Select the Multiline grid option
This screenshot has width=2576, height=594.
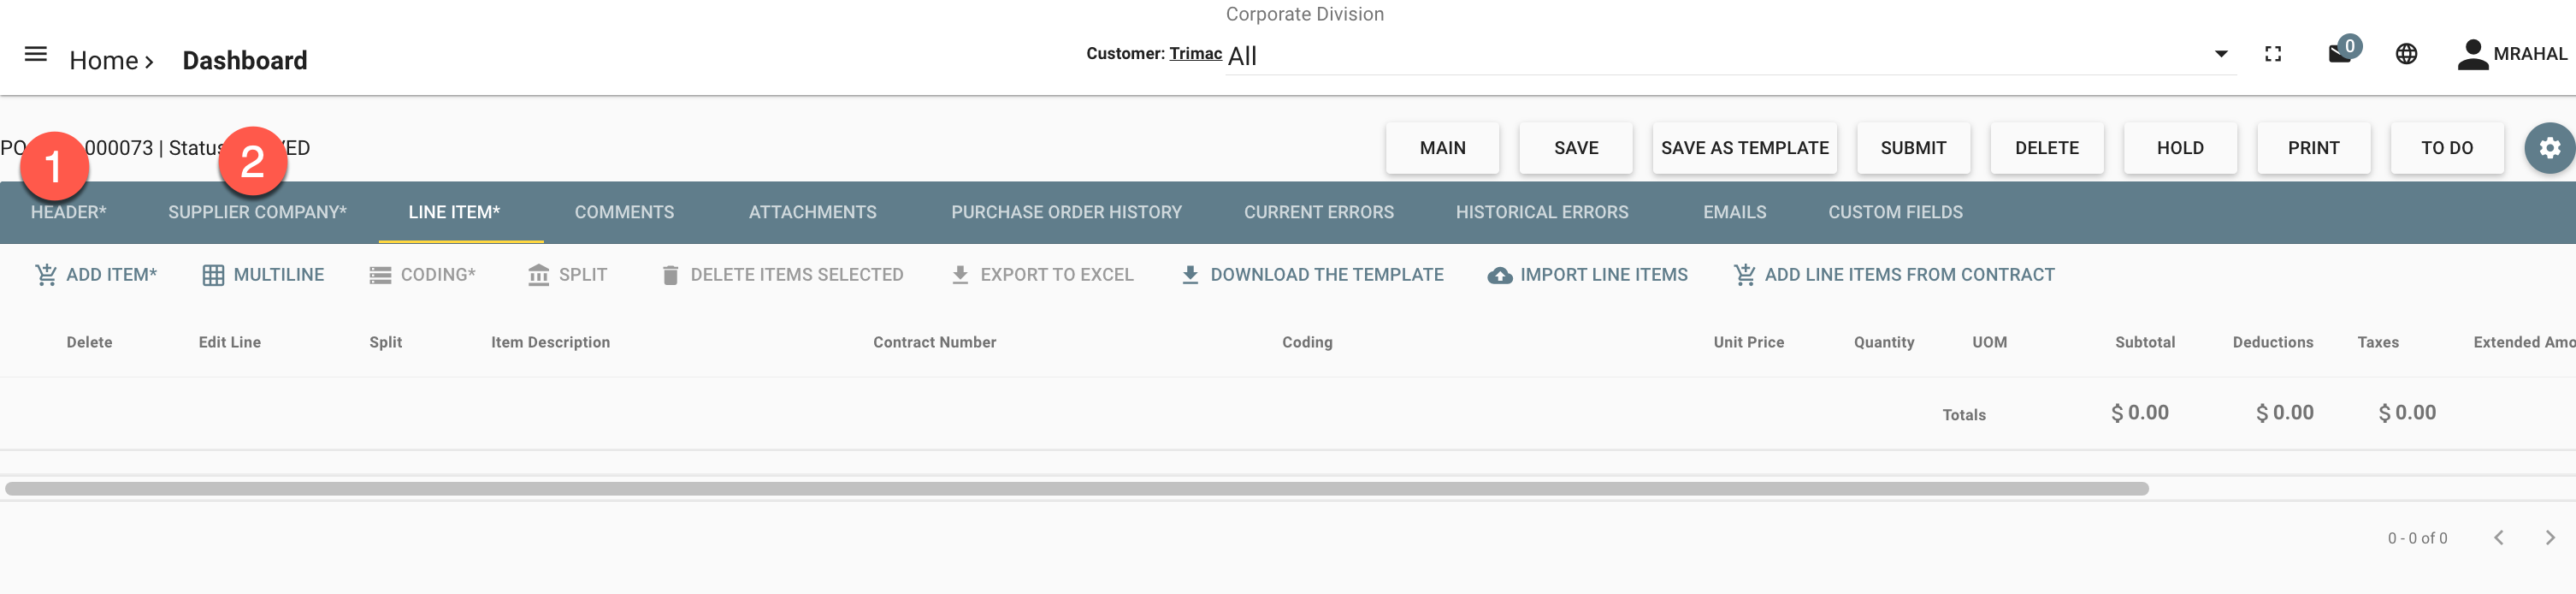click(263, 275)
